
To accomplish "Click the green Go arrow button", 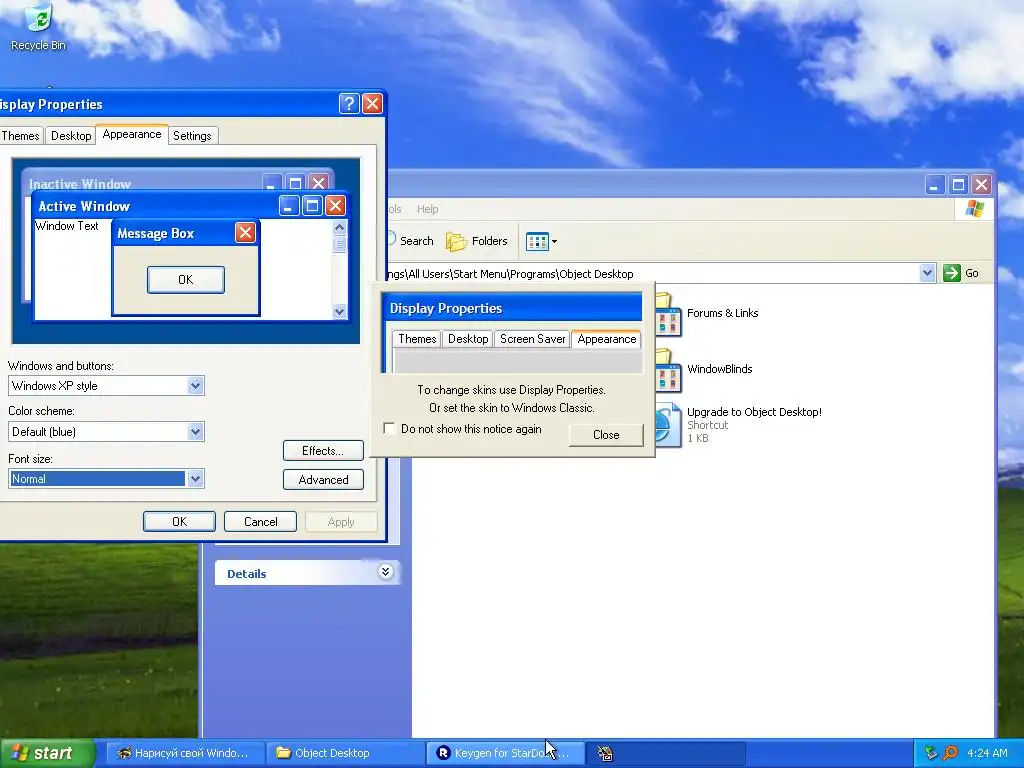I will coord(952,273).
